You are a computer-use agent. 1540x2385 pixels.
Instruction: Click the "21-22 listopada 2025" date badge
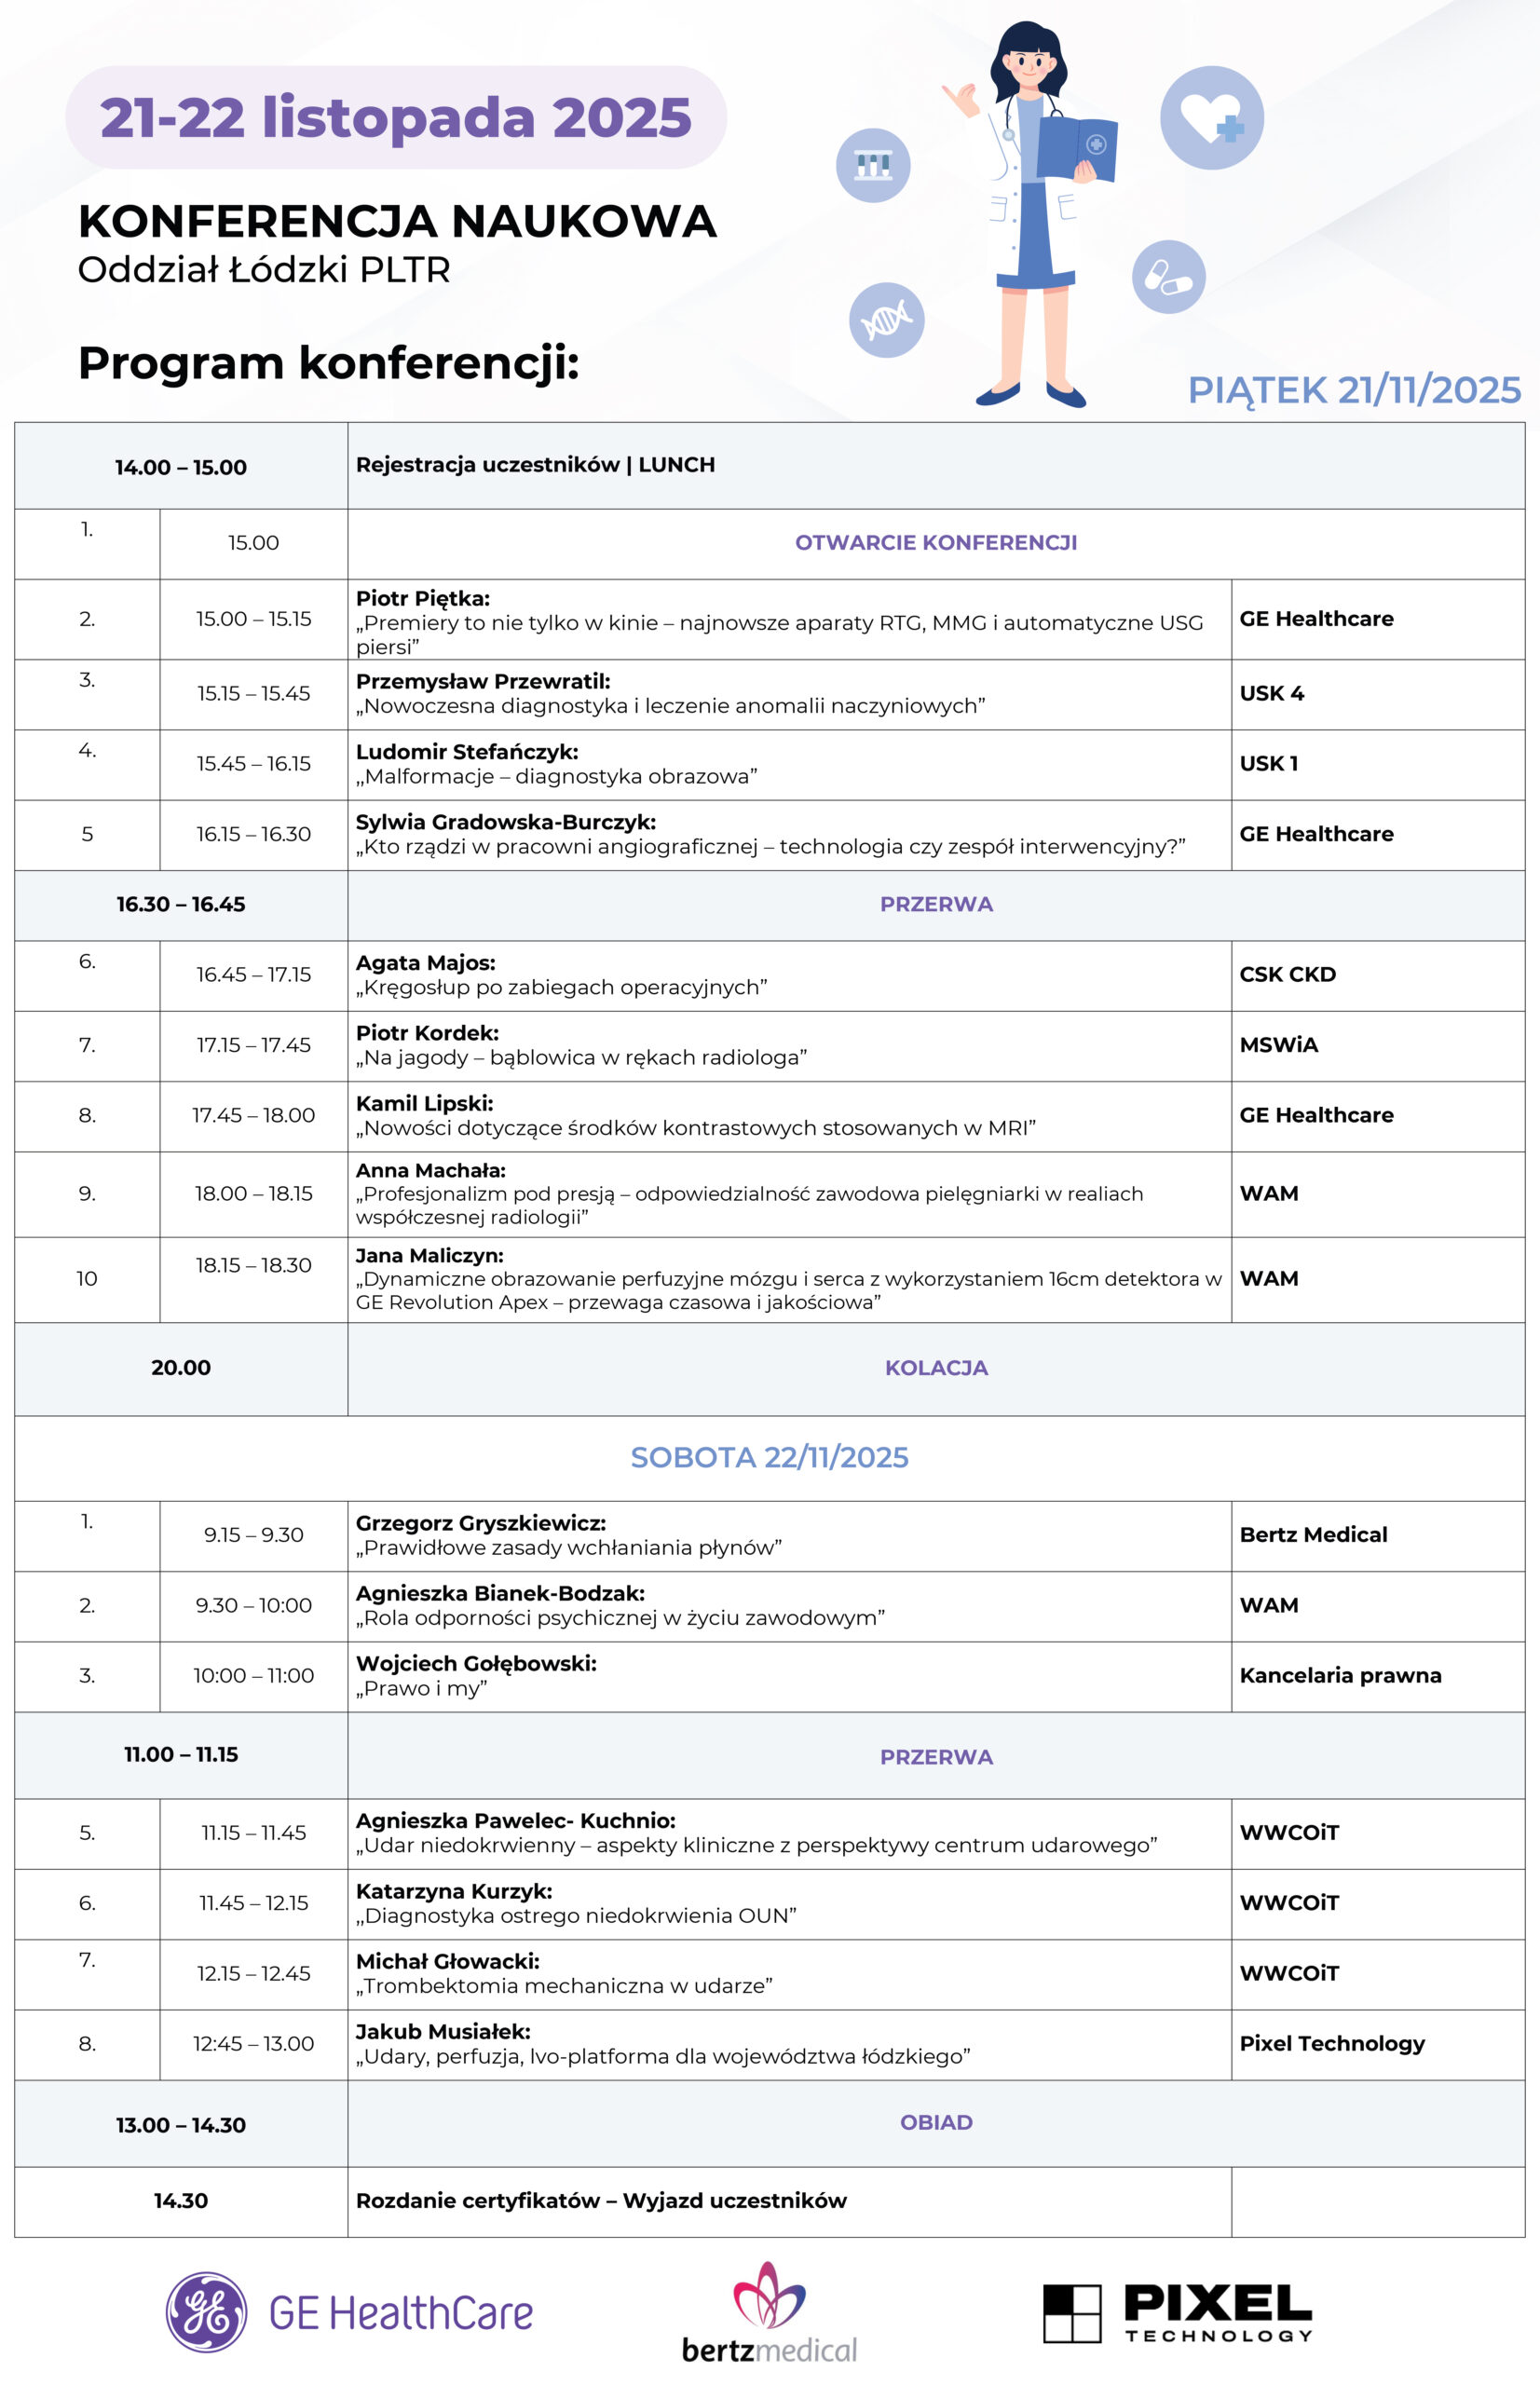click(396, 118)
